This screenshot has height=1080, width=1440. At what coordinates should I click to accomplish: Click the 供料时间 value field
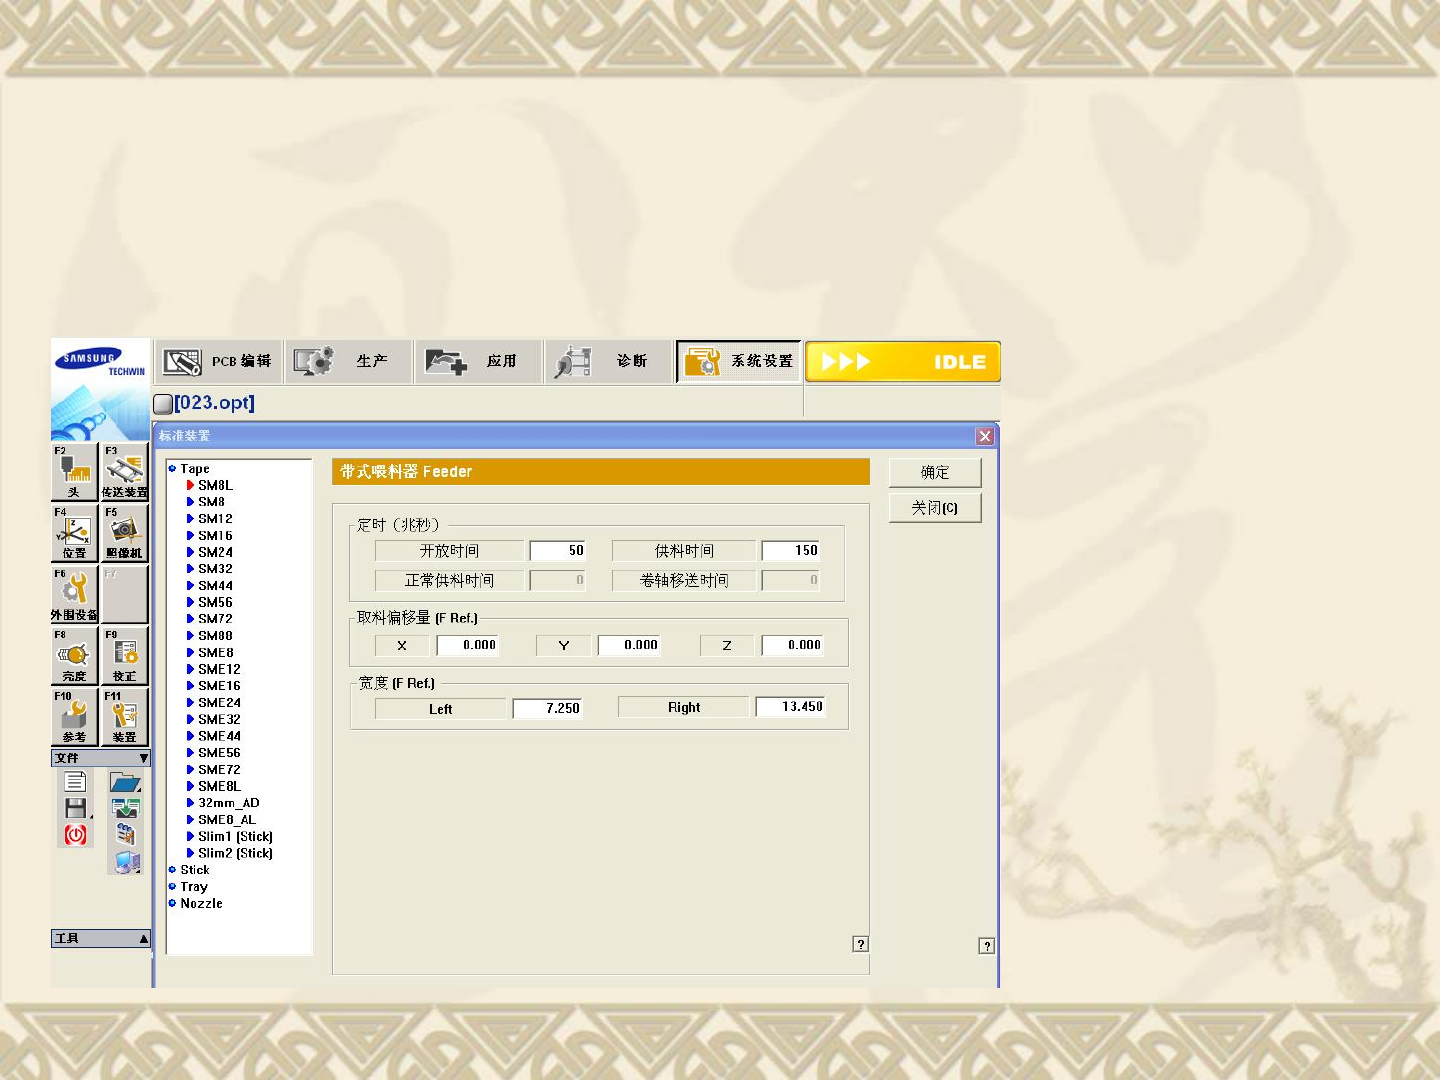coord(791,551)
